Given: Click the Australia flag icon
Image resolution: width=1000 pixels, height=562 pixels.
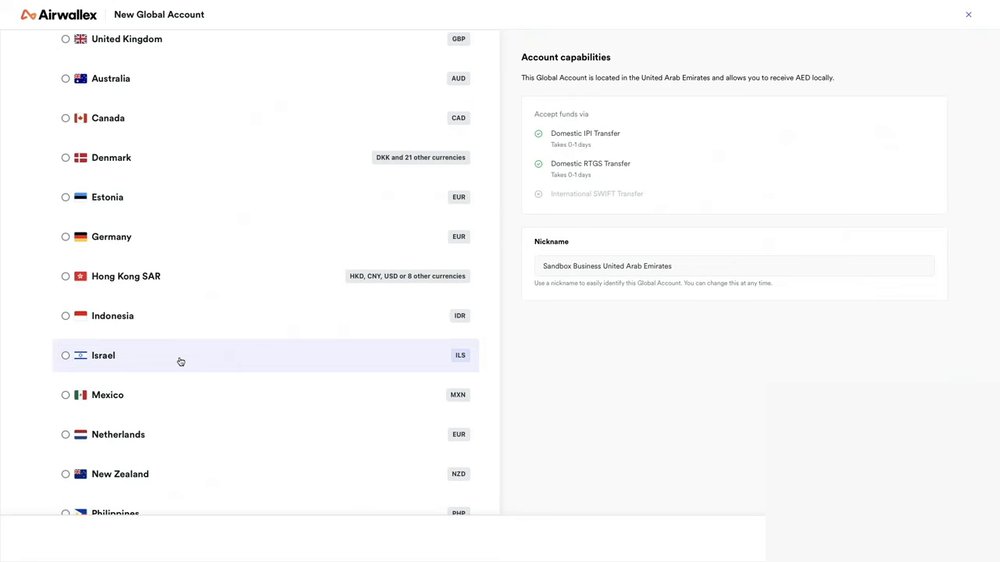Looking at the screenshot, I should pyautogui.click(x=80, y=78).
